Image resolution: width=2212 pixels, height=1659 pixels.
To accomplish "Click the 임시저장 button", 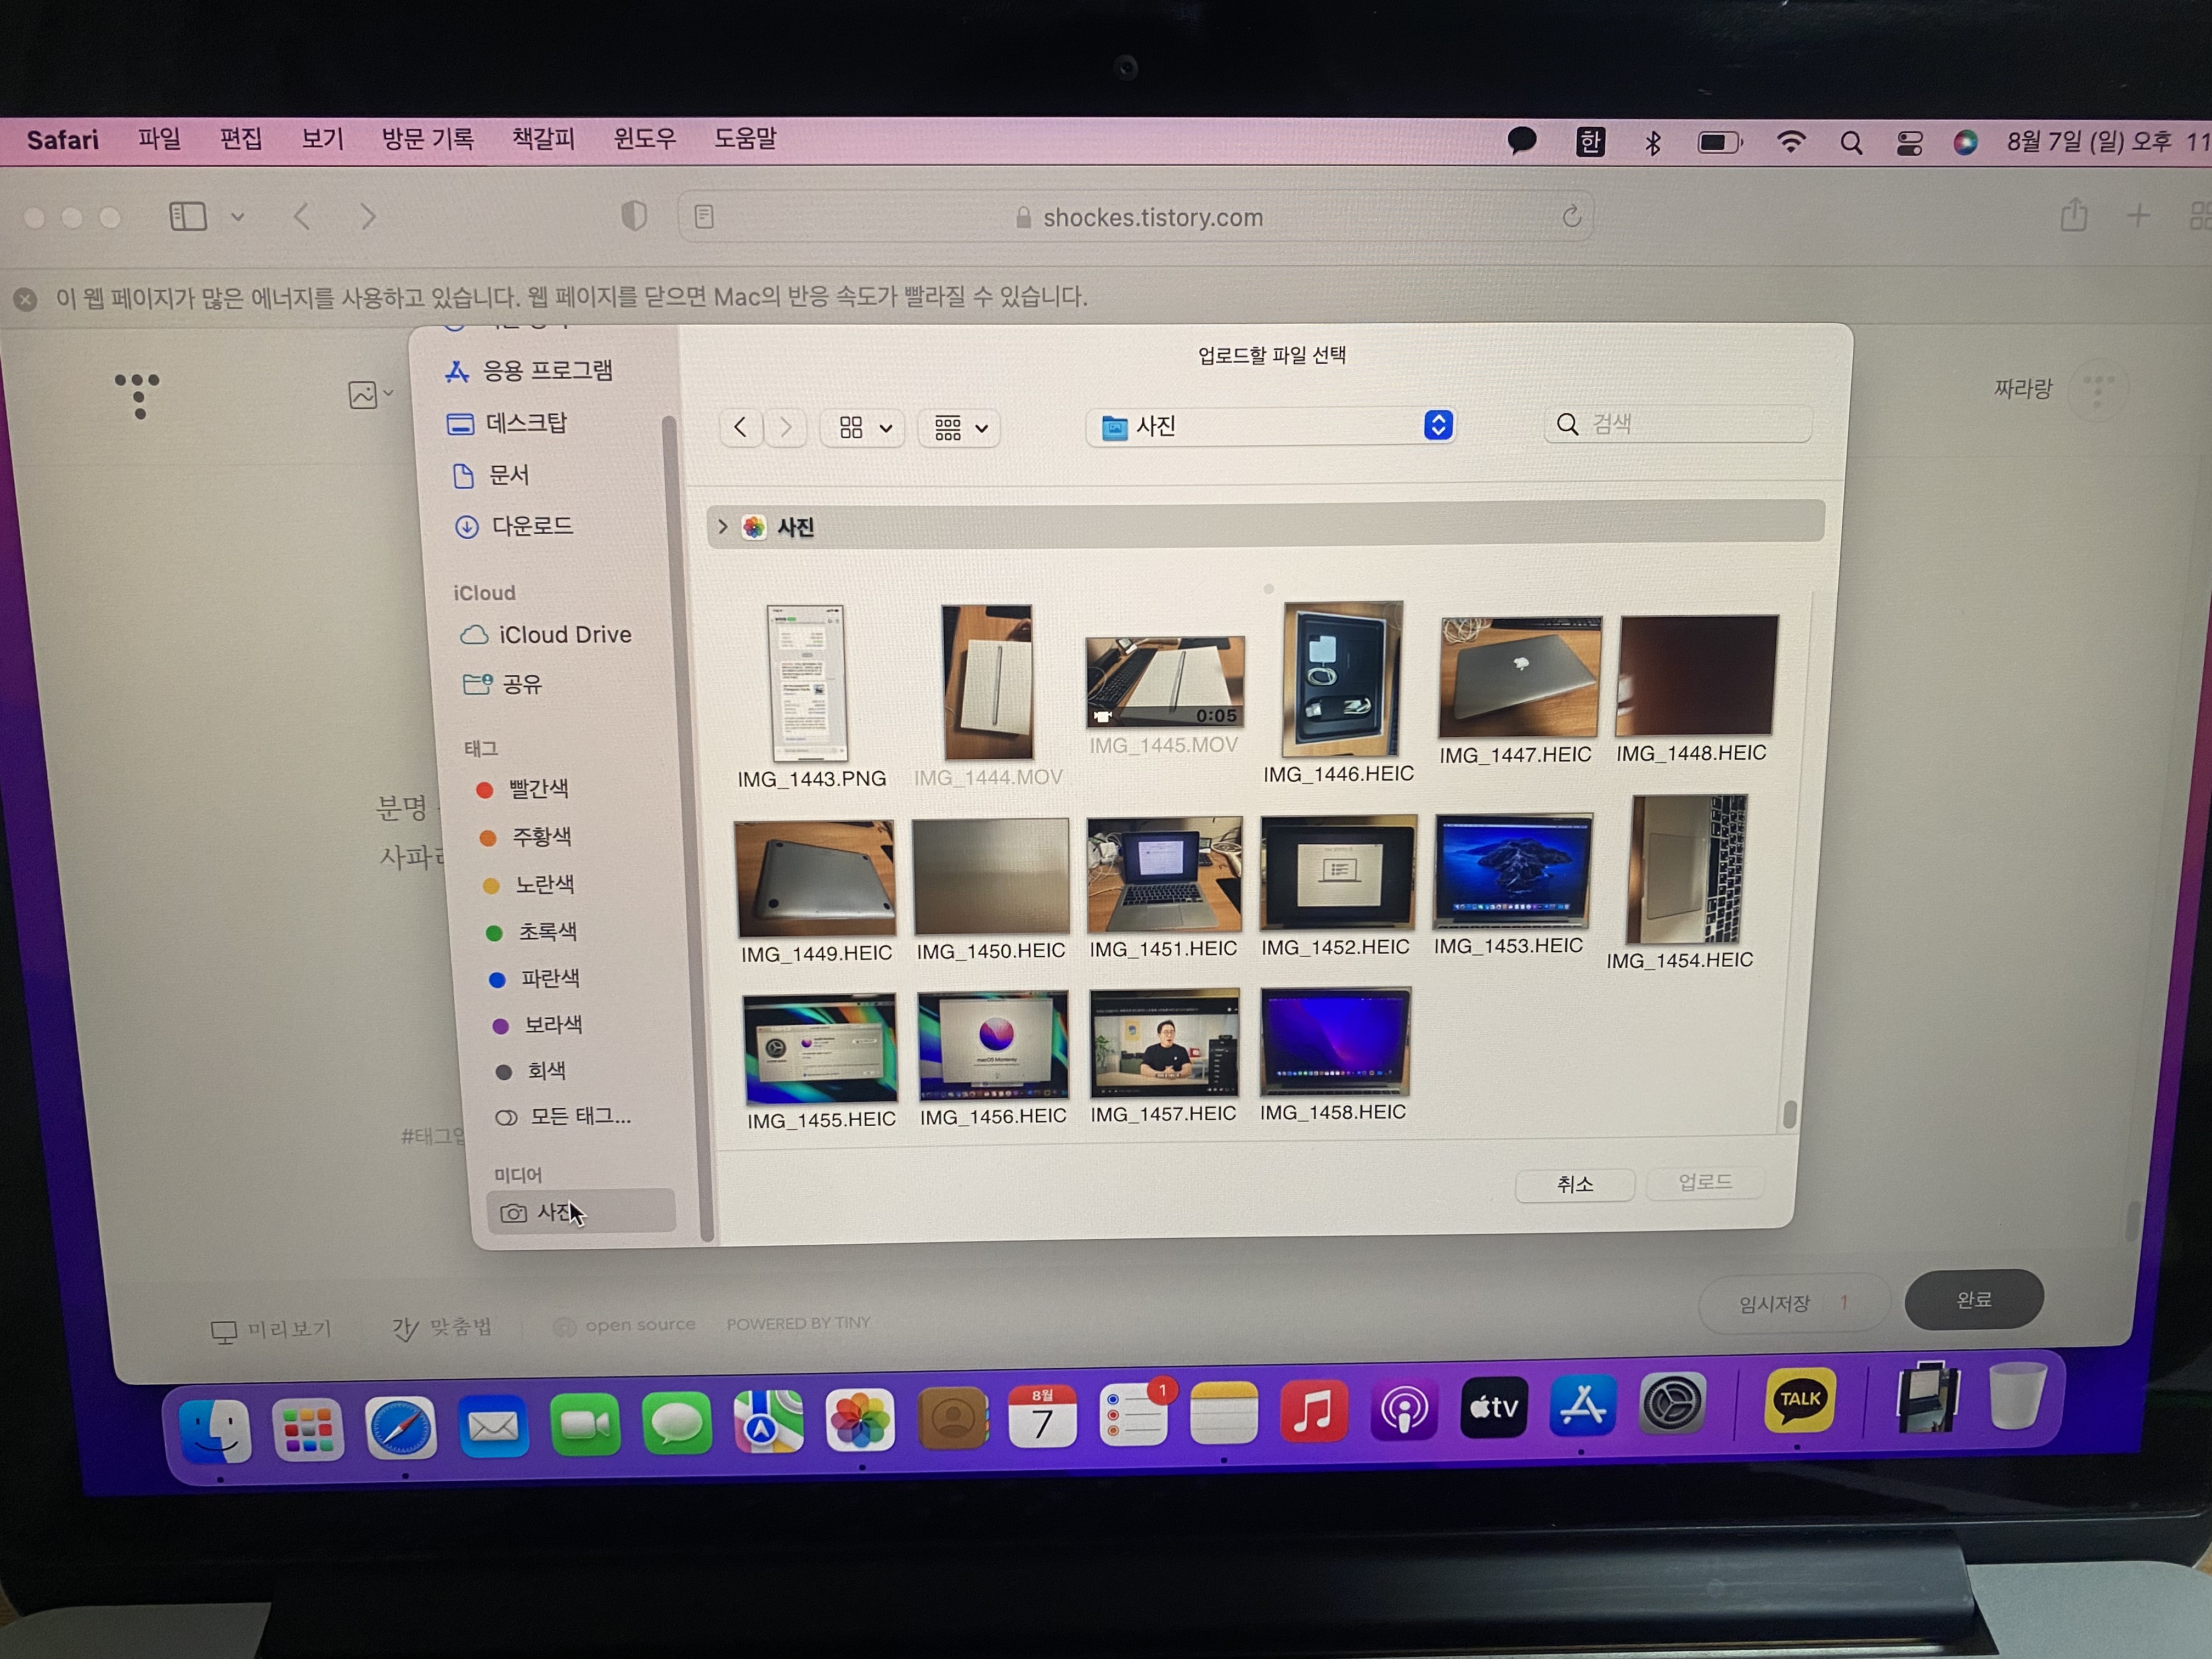I will pyautogui.click(x=1794, y=1303).
